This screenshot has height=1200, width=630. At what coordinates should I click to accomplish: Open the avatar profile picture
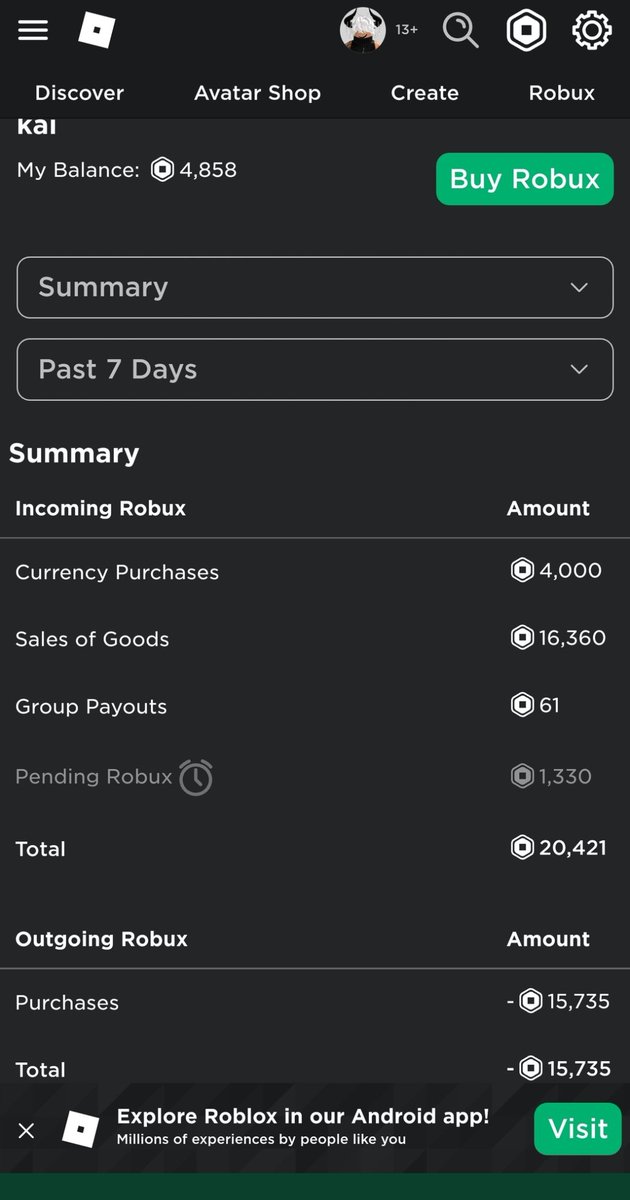pyautogui.click(x=362, y=30)
